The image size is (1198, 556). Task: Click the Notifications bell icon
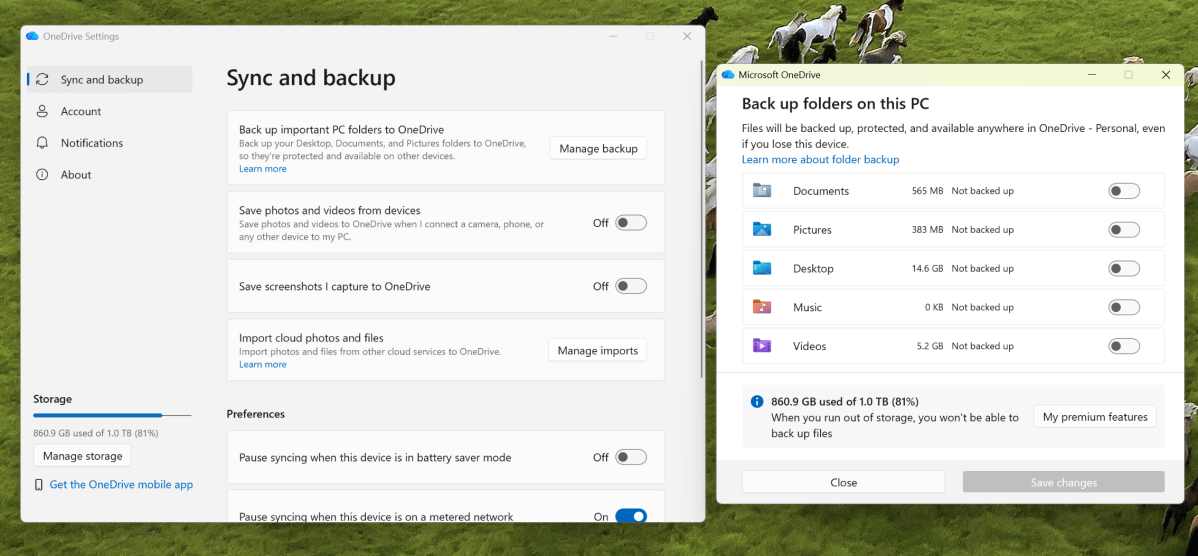pos(43,143)
